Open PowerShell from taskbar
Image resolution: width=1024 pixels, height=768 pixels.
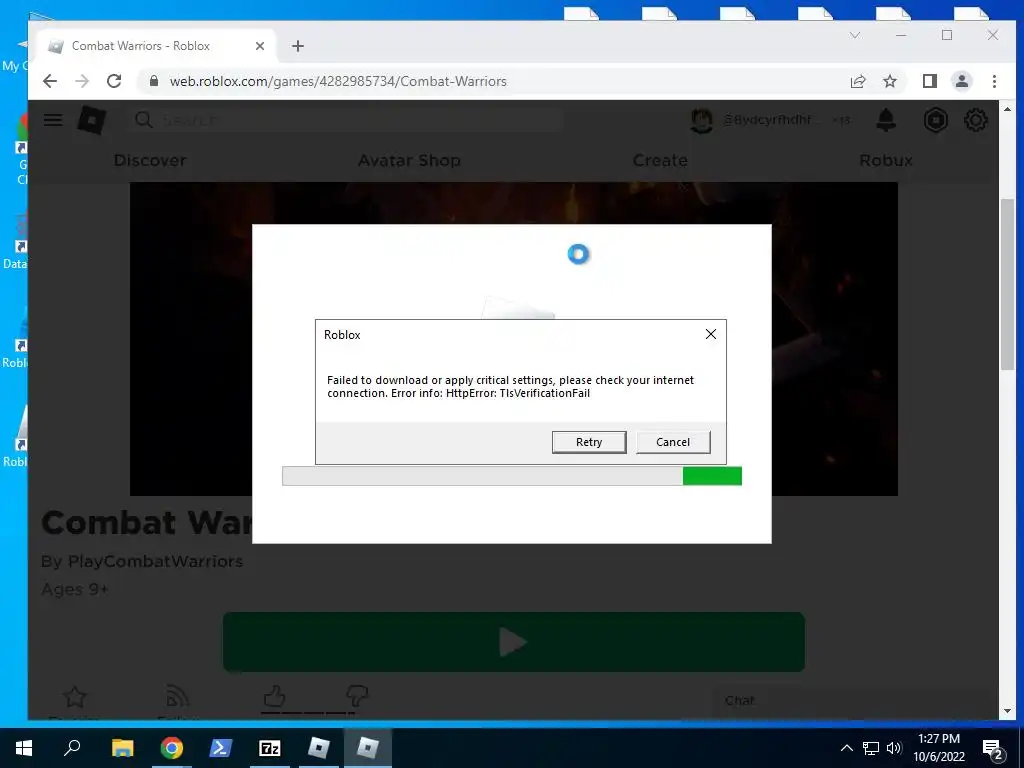[221, 748]
